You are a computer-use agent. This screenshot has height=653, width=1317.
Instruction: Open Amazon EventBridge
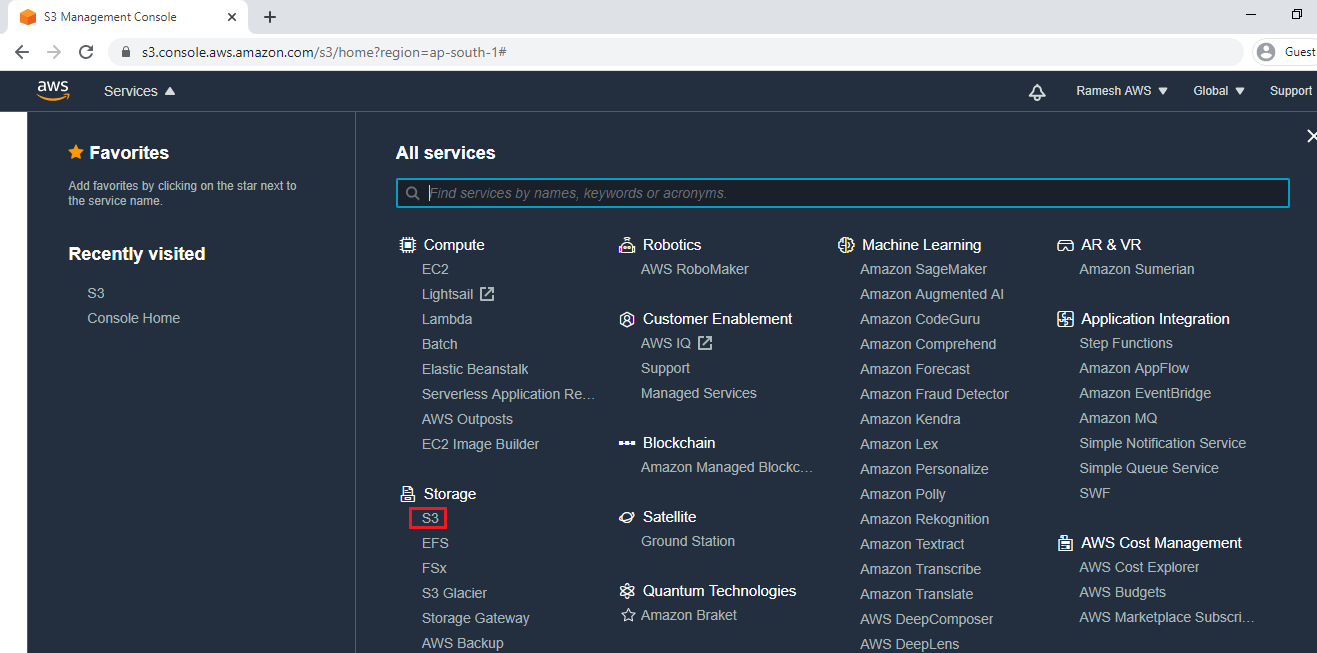click(x=1145, y=393)
